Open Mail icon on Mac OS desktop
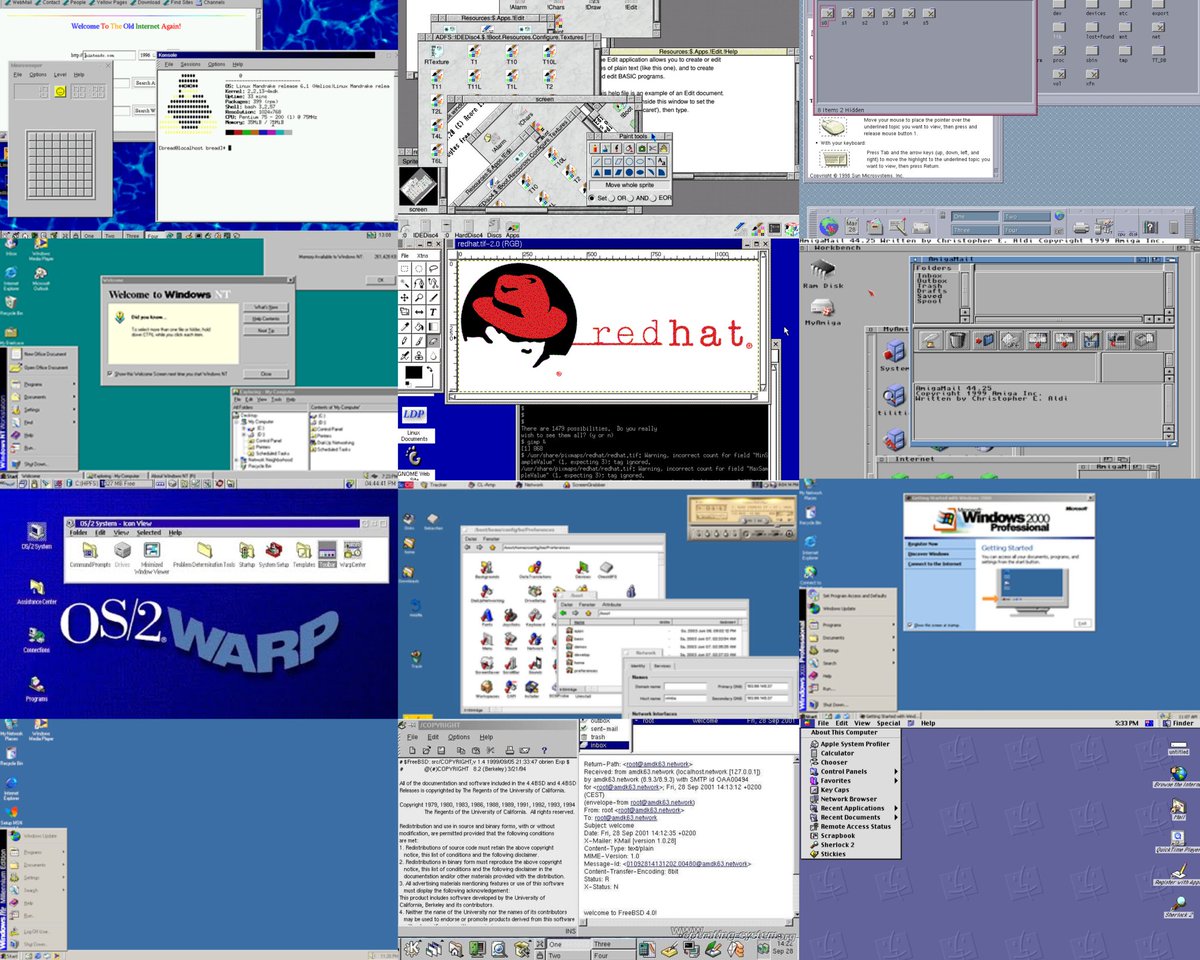Image resolution: width=1200 pixels, height=960 pixels. pos(1178,809)
